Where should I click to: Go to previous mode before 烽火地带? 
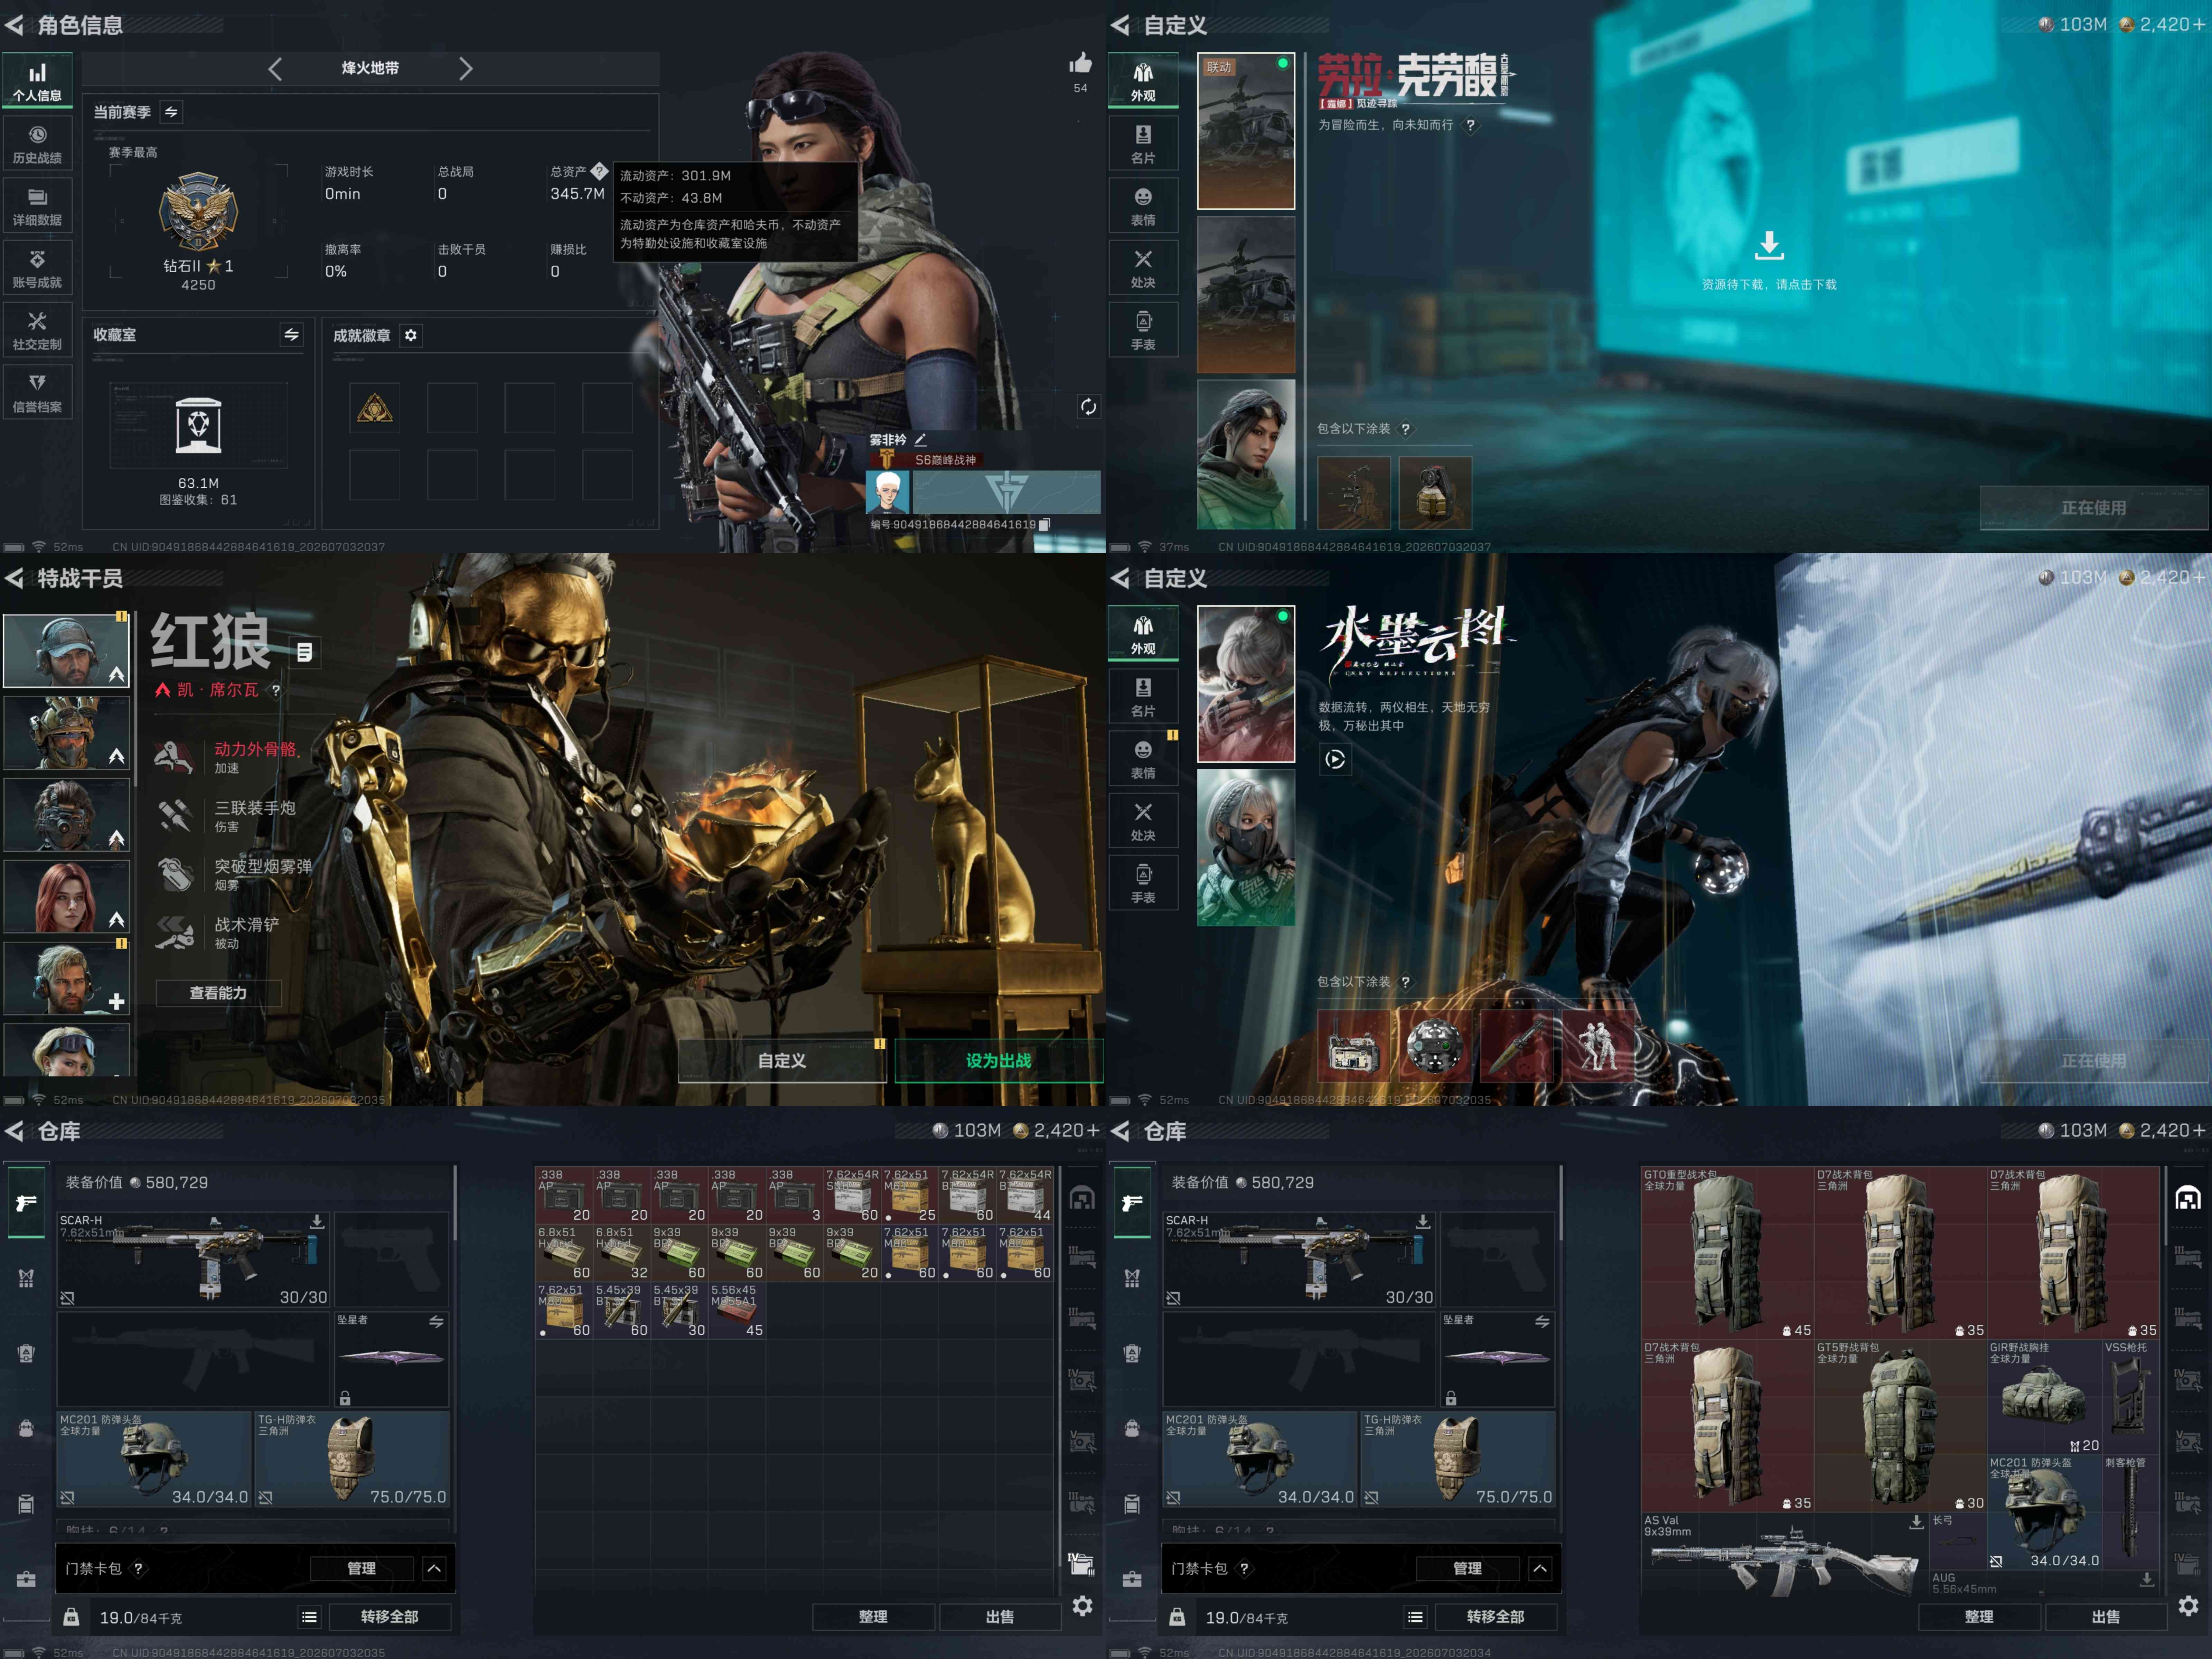(275, 68)
